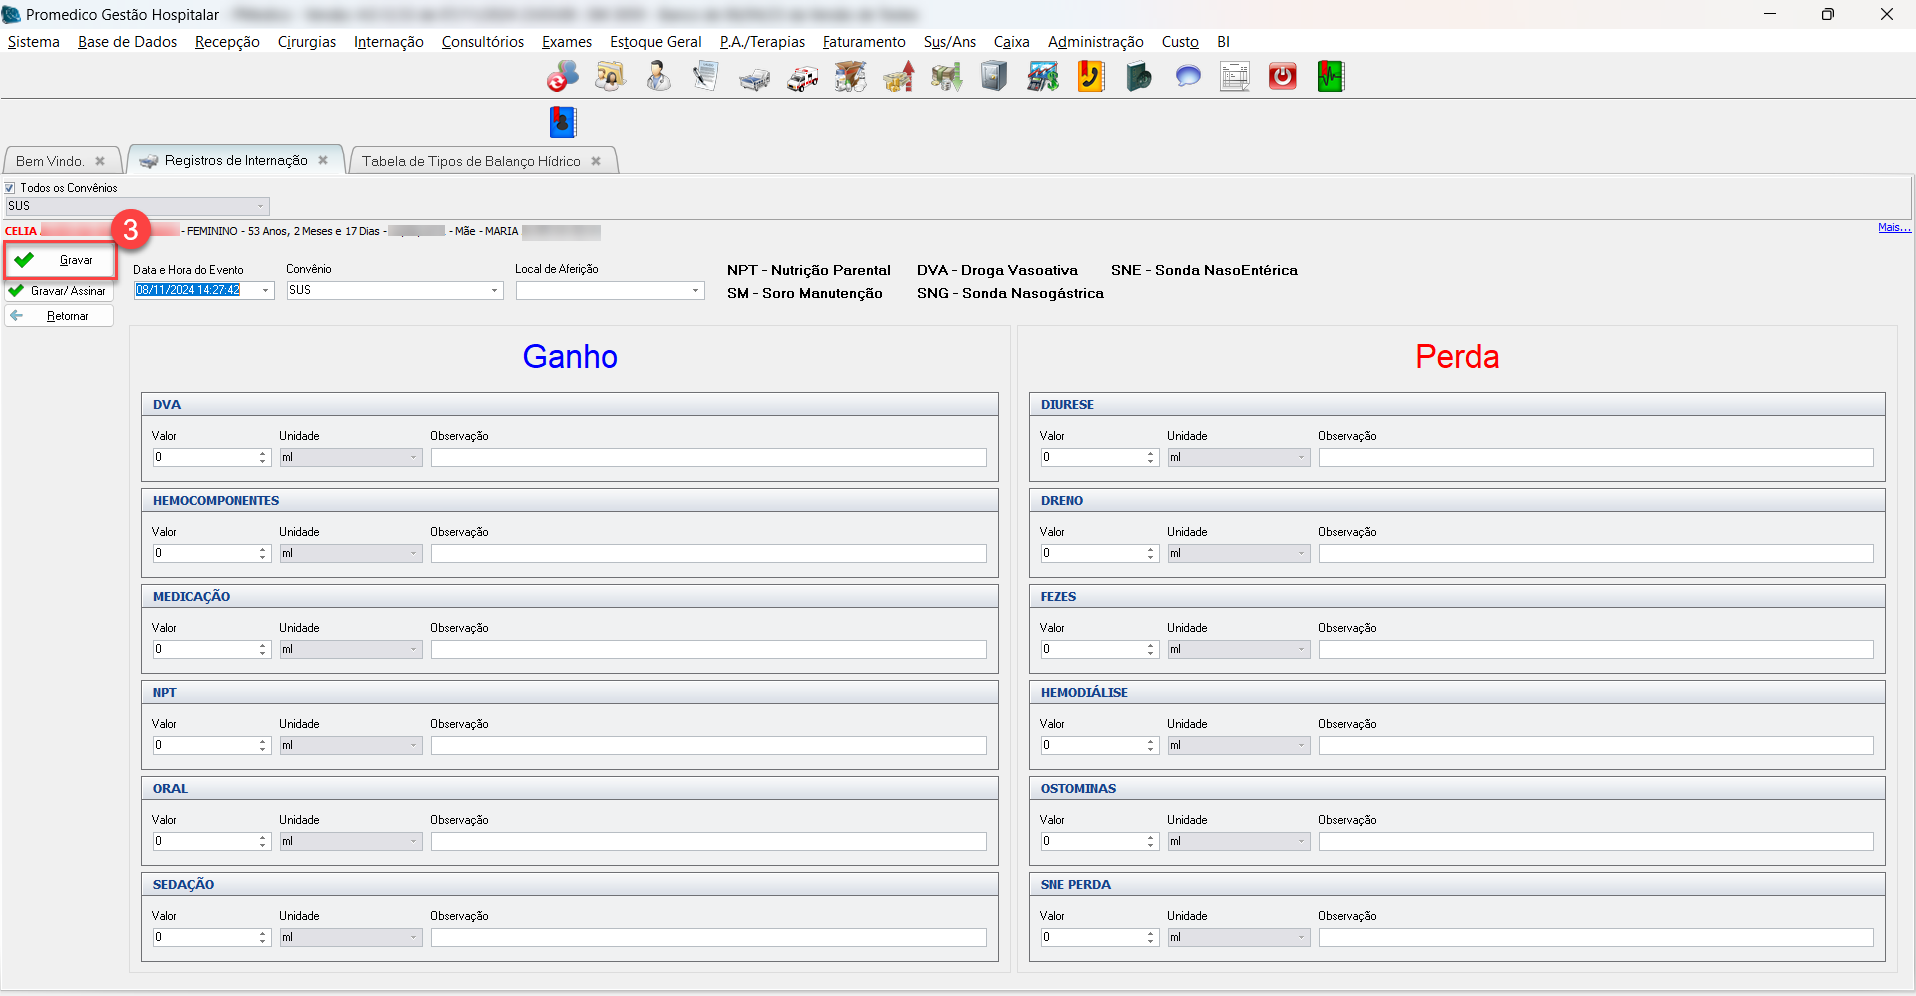Open the Data e Hora do Evento dropdown
Screen dimensions: 1916x996
tap(266, 291)
